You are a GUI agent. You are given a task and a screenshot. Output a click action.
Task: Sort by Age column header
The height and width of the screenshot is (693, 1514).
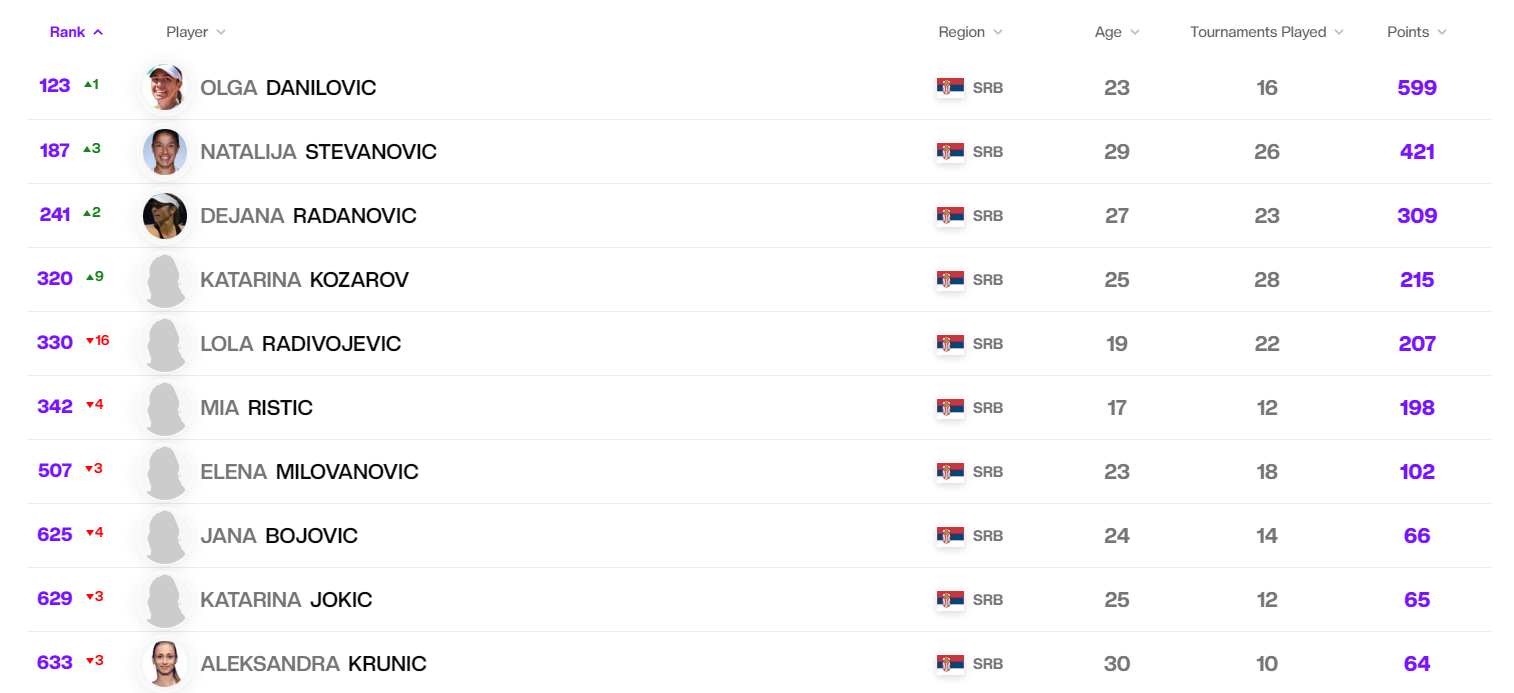pyautogui.click(x=1117, y=32)
